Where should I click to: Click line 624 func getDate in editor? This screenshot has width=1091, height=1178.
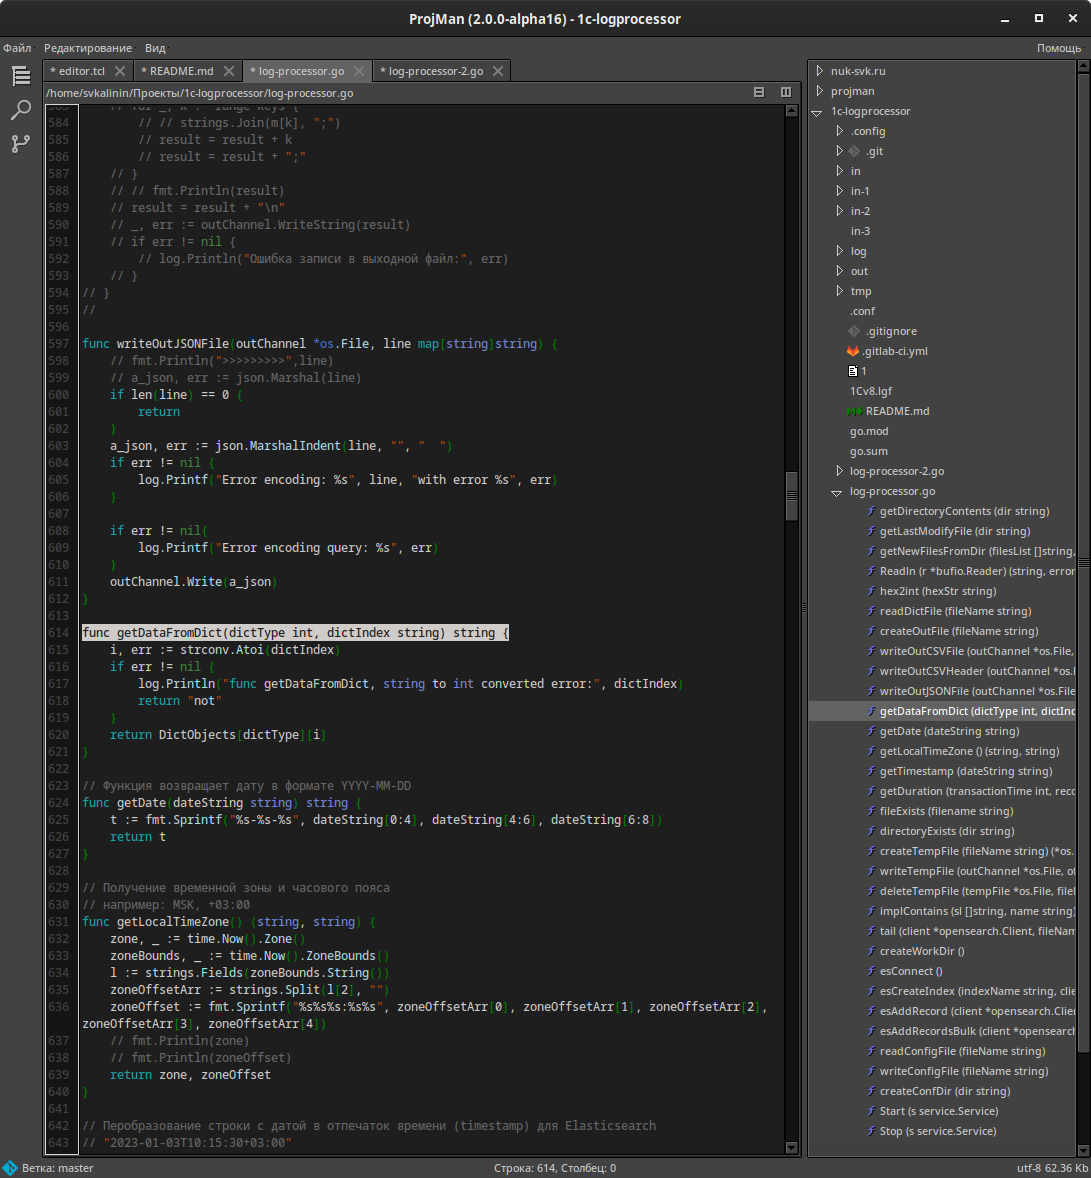click(222, 802)
